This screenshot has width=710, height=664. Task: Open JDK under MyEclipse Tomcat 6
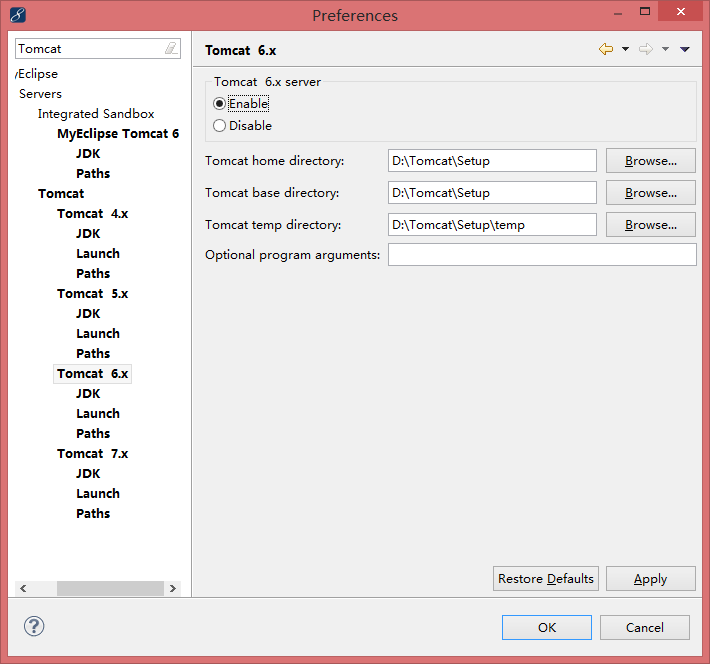coord(88,154)
